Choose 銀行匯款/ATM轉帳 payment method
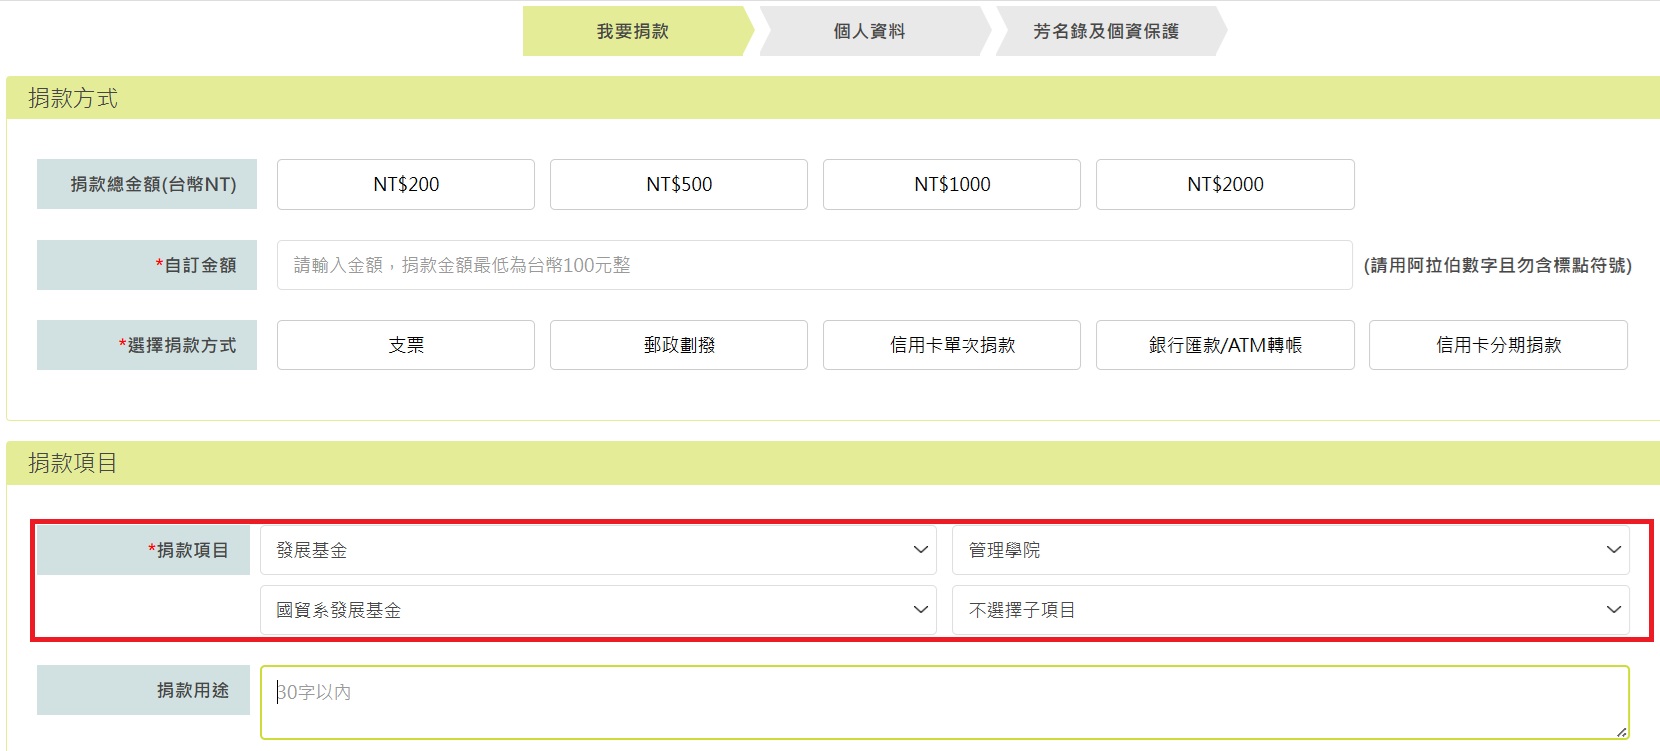The width and height of the screenshot is (1660, 751). [1224, 345]
